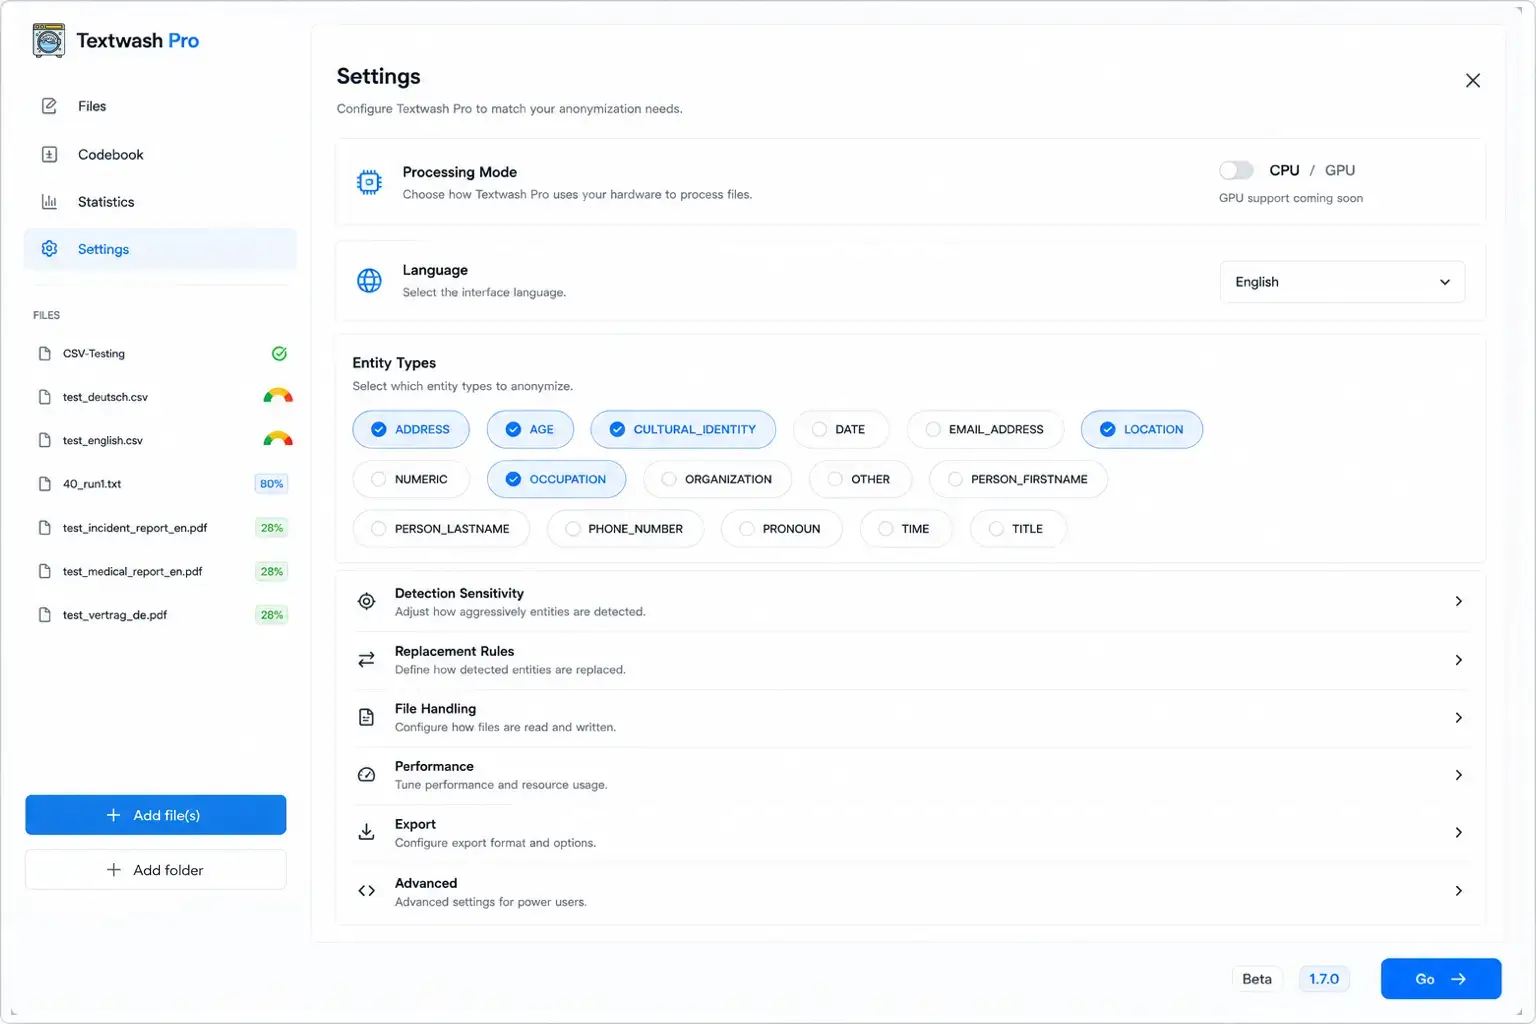Click the gauge indicator next to test_deutsch.csv
Image resolution: width=1536 pixels, height=1024 pixels.
point(278,396)
